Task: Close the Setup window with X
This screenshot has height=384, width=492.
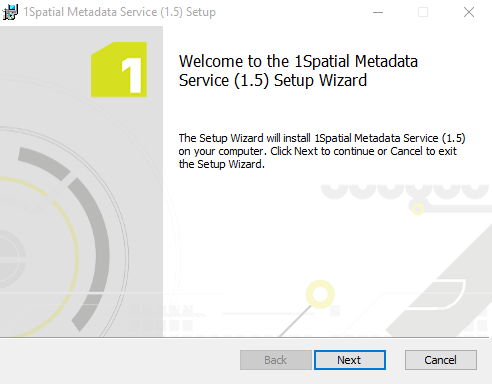Action: (469, 12)
